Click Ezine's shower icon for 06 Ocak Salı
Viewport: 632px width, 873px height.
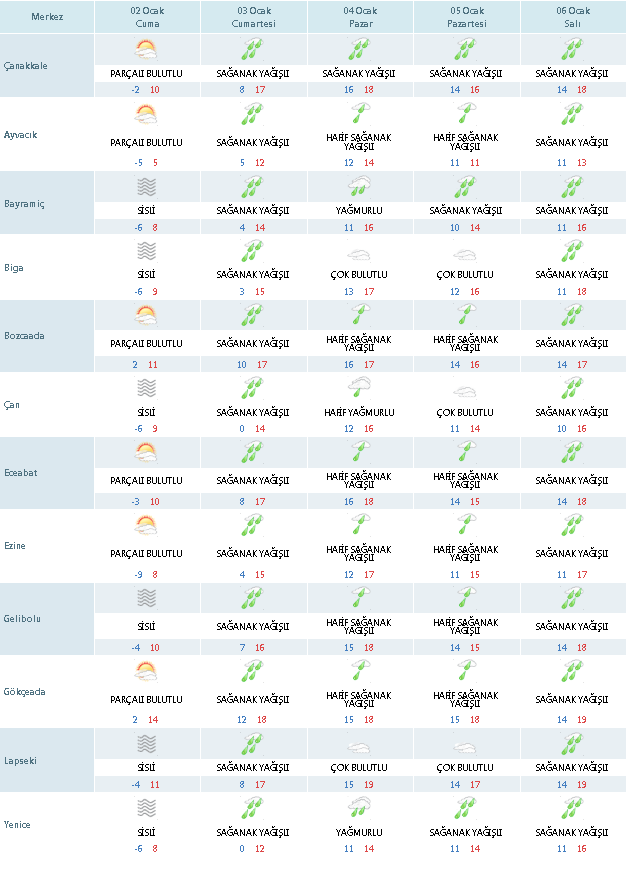[x=572, y=528]
